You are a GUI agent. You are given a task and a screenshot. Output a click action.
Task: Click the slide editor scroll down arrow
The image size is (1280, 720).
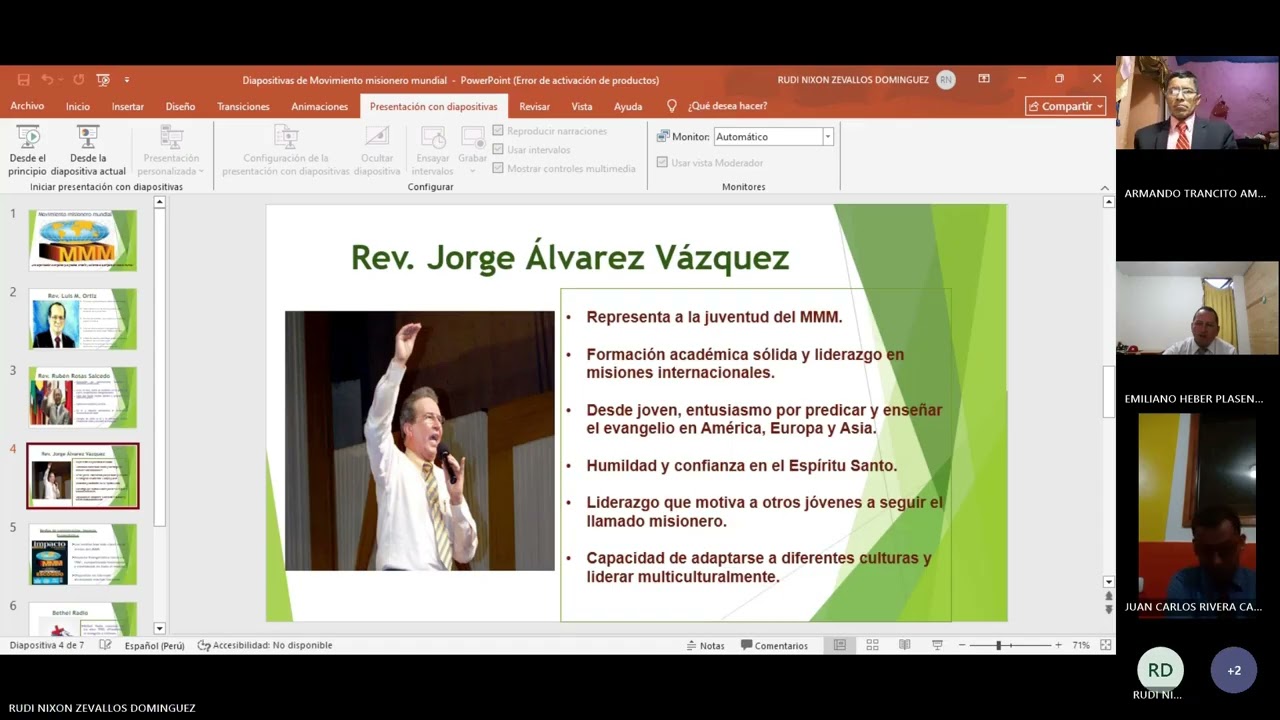[1108, 582]
